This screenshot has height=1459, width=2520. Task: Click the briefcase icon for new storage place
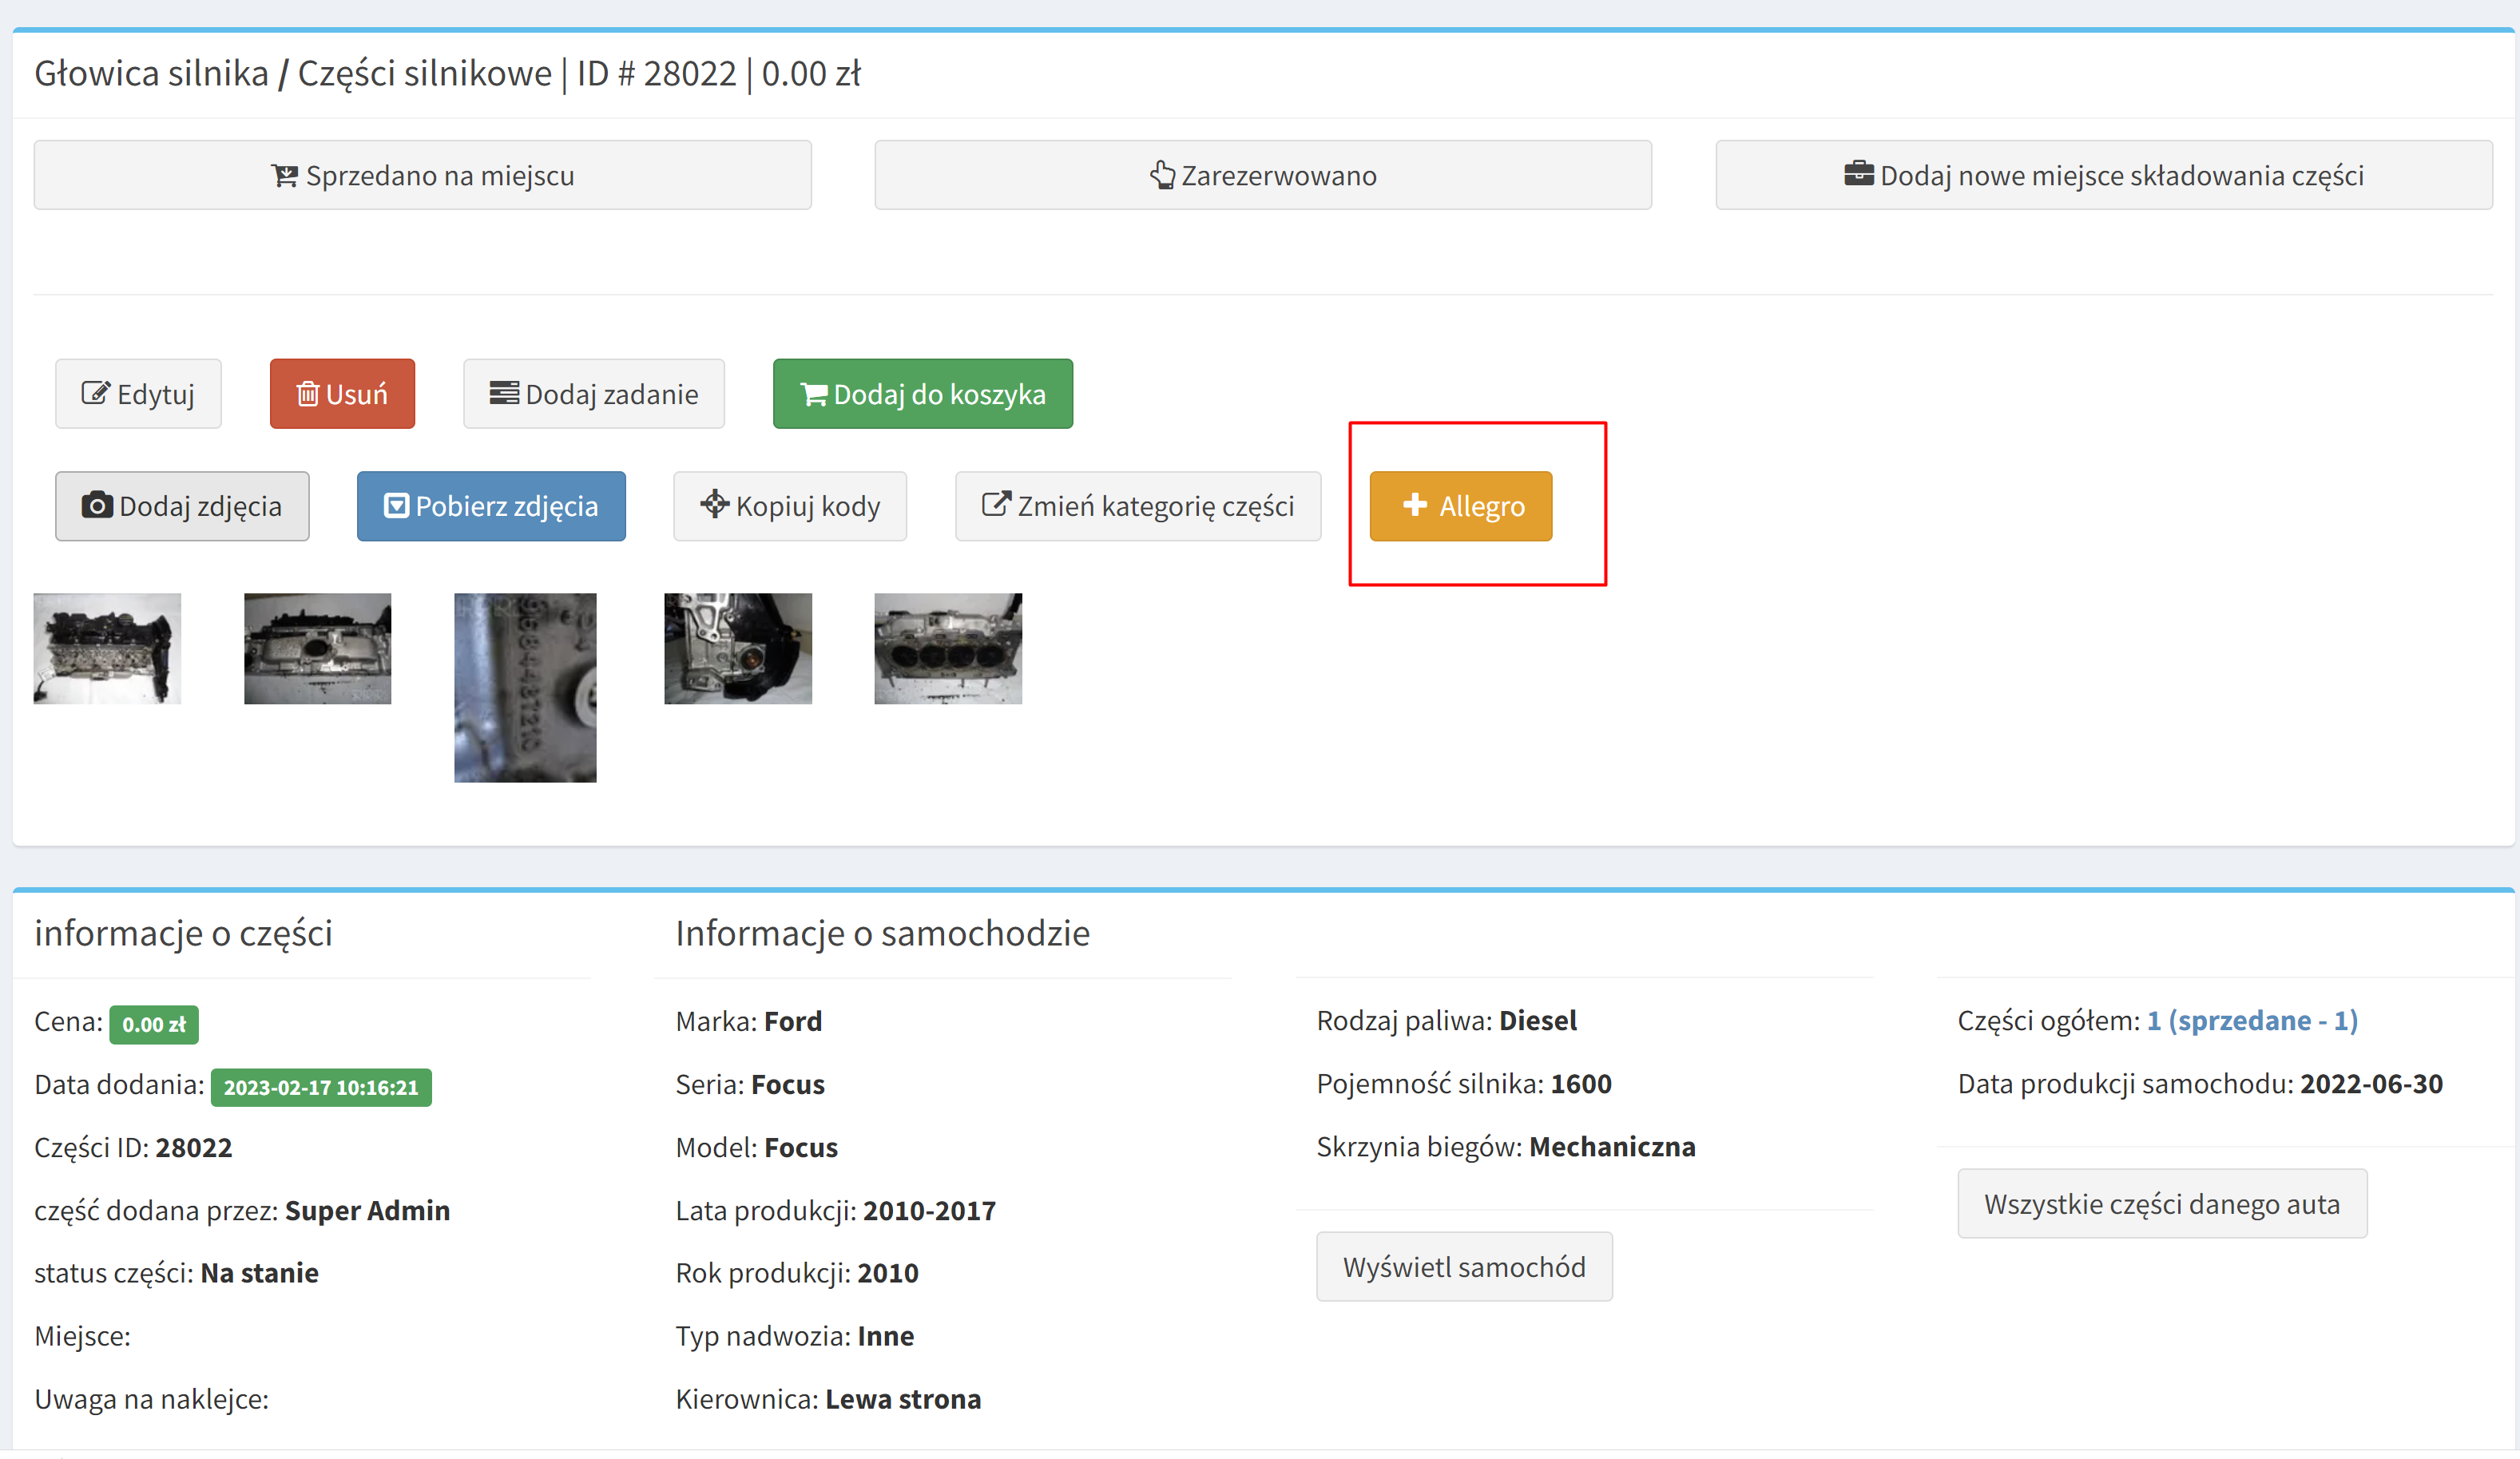click(1858, 174)
